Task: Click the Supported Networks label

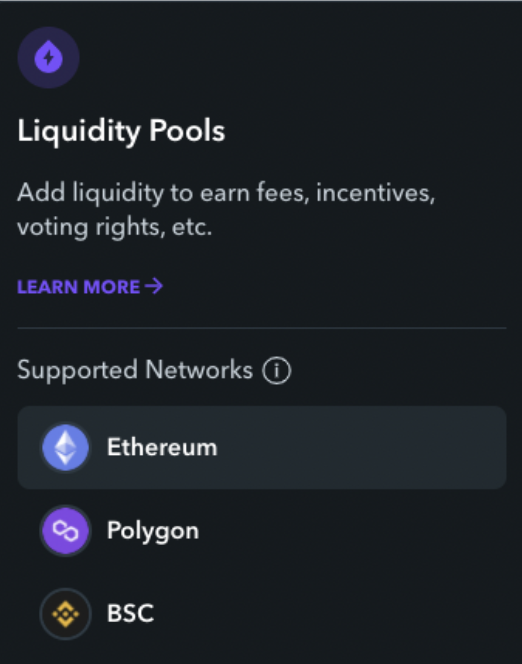Action: (x=135, y=370)
